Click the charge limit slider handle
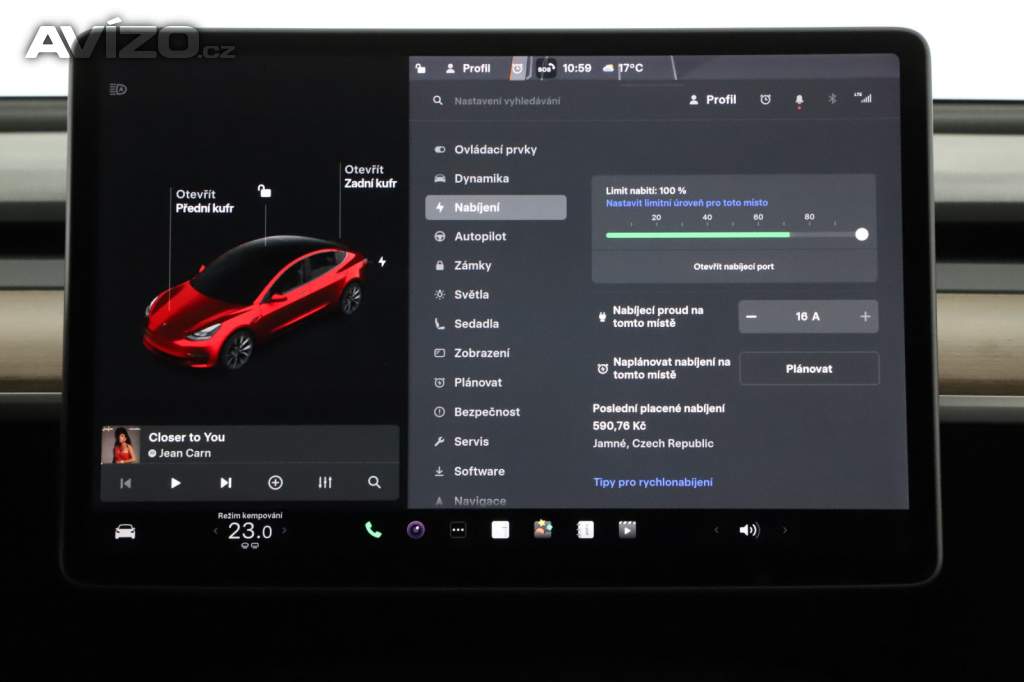The image size is (1024, 682). click(862, 234)
